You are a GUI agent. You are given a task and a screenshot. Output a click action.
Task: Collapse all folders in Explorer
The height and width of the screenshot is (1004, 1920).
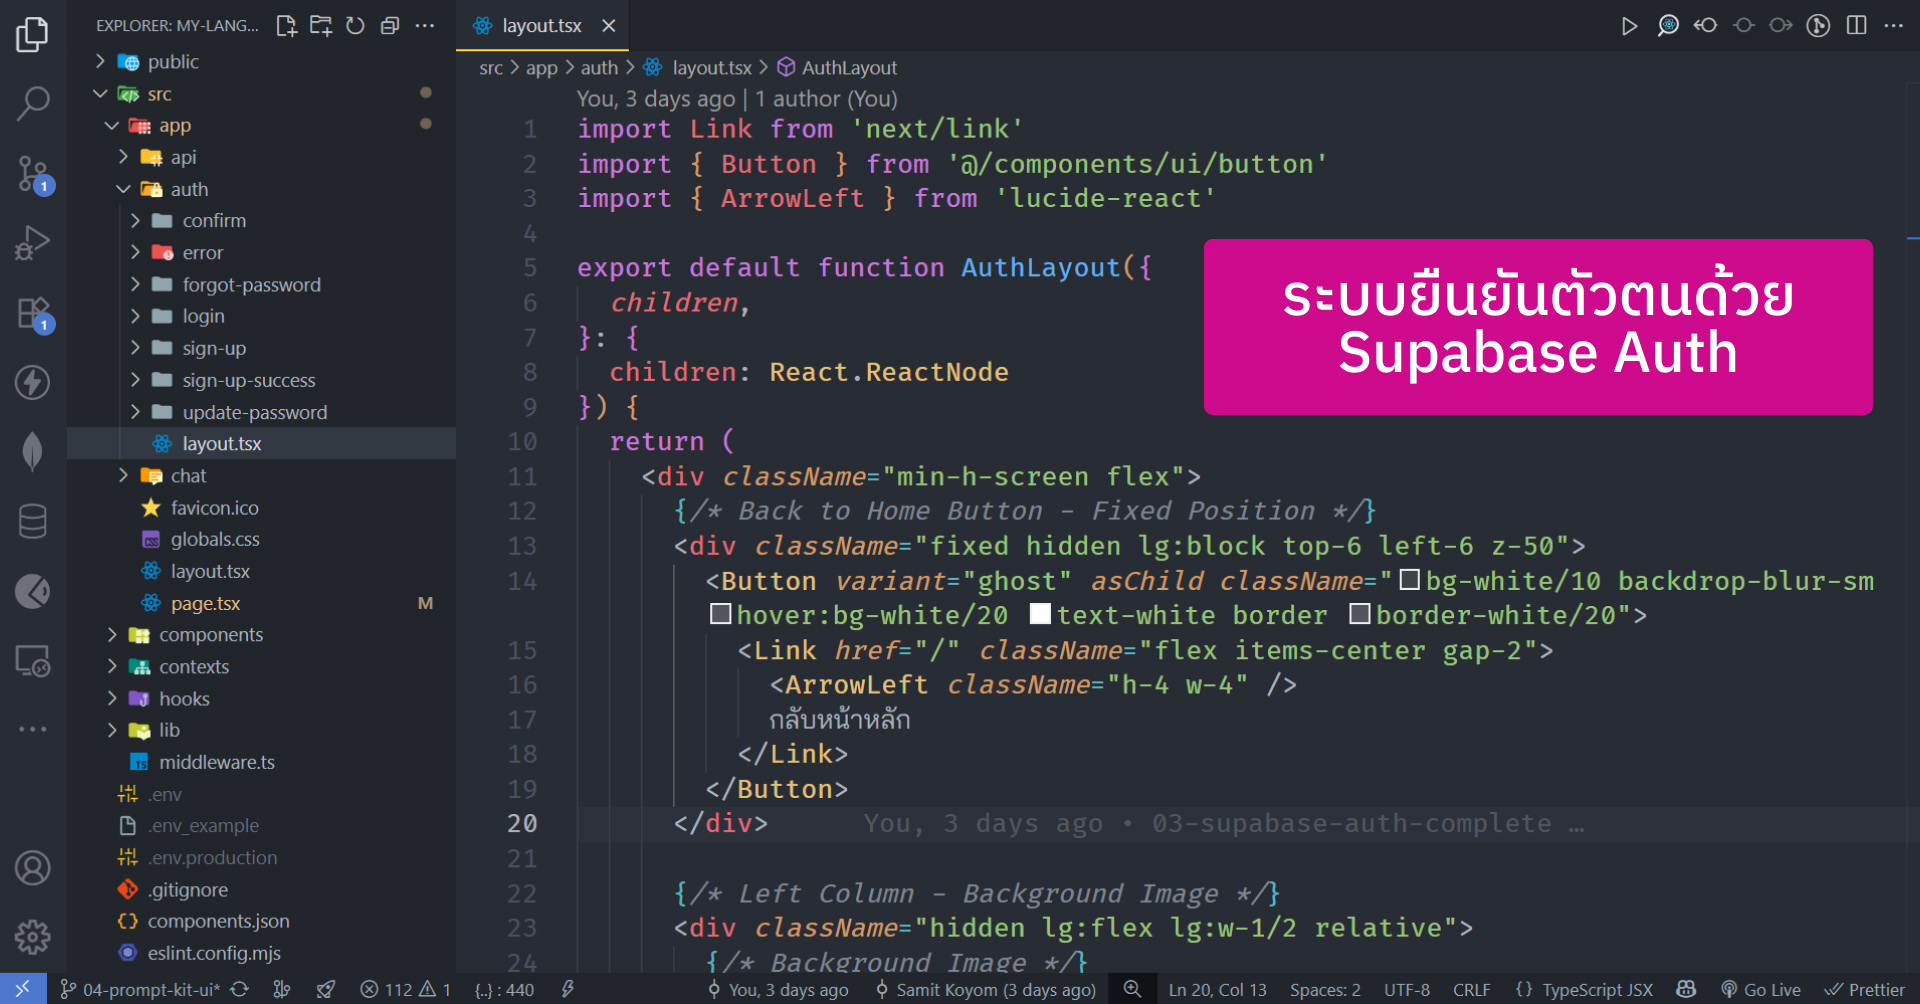point(390,26)
